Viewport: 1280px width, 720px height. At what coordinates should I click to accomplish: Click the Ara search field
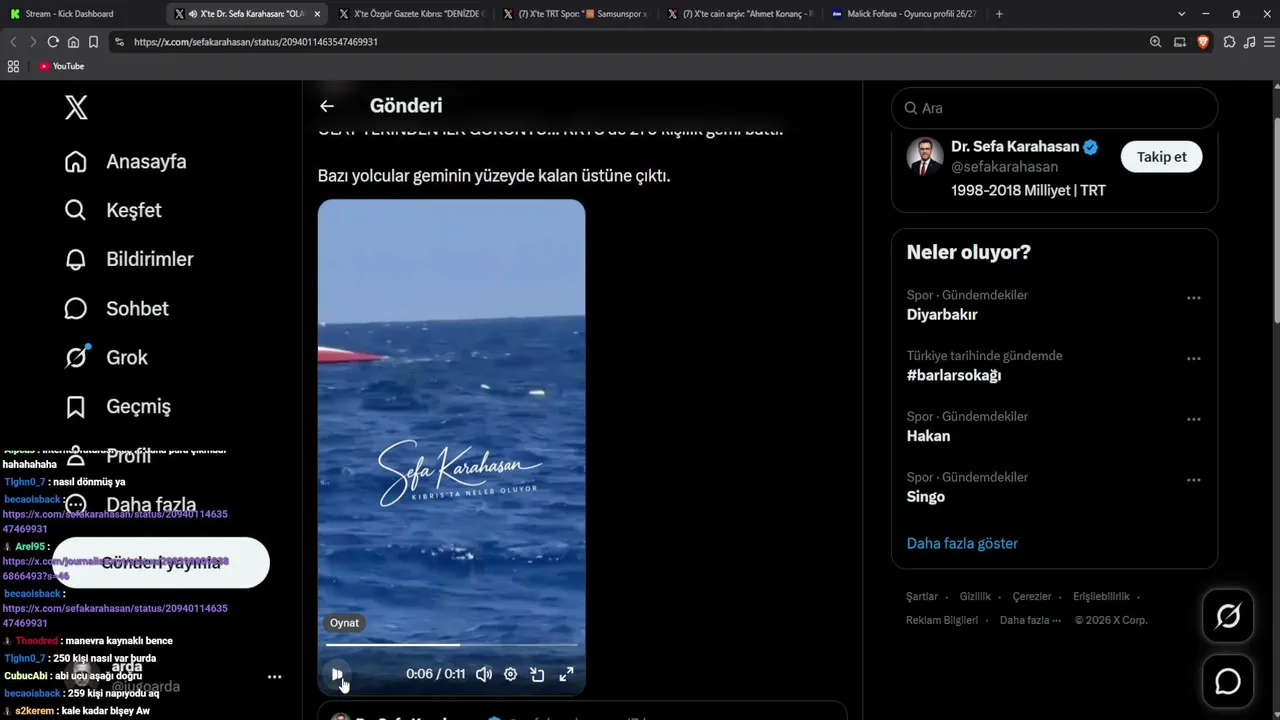(x=1054, y=108)
